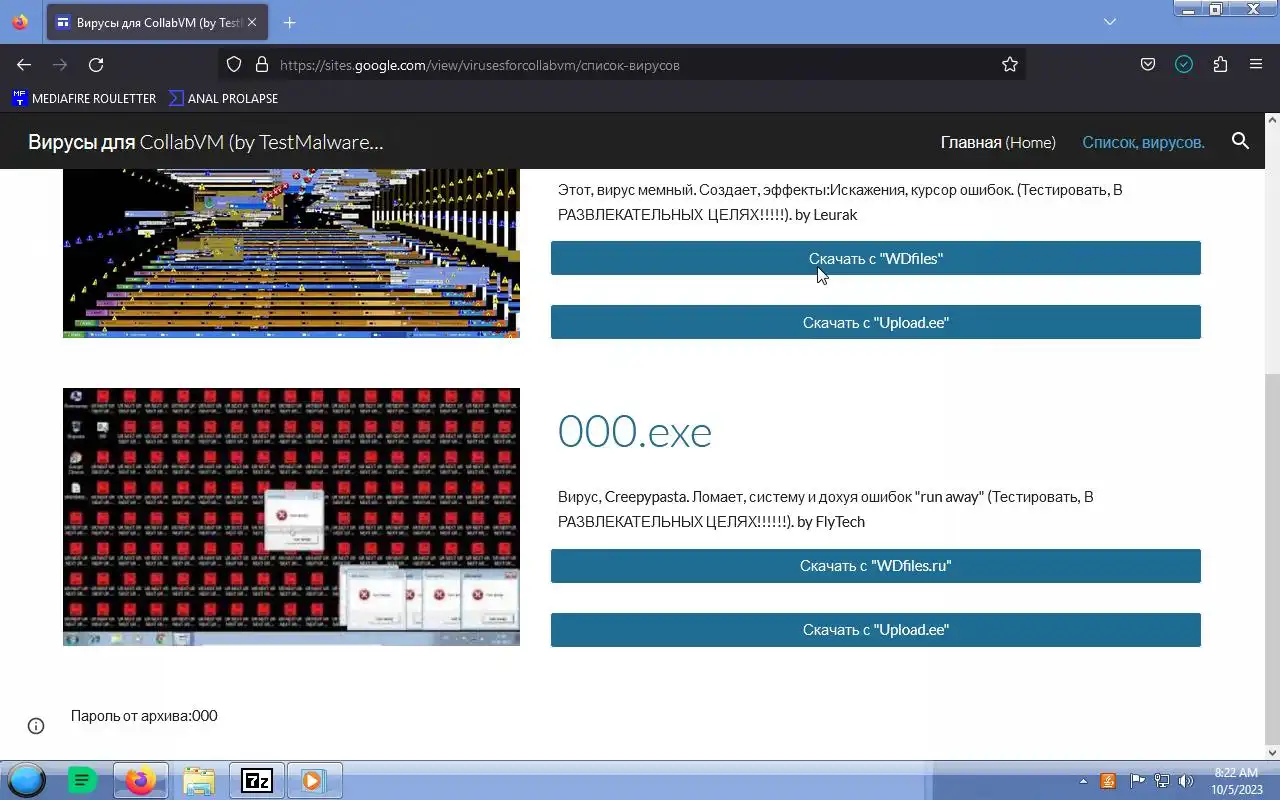Open the MEDIAFIRE ROULETTER bookmark
The image size is (1280, 800).
point(85,98)
